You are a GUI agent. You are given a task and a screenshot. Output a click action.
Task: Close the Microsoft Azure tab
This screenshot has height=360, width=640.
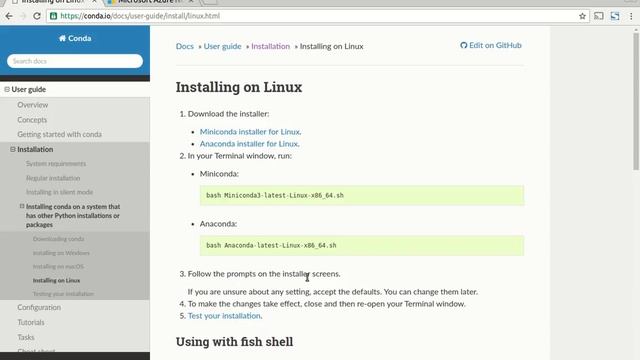pyautogui.click(x=191, y=2)
